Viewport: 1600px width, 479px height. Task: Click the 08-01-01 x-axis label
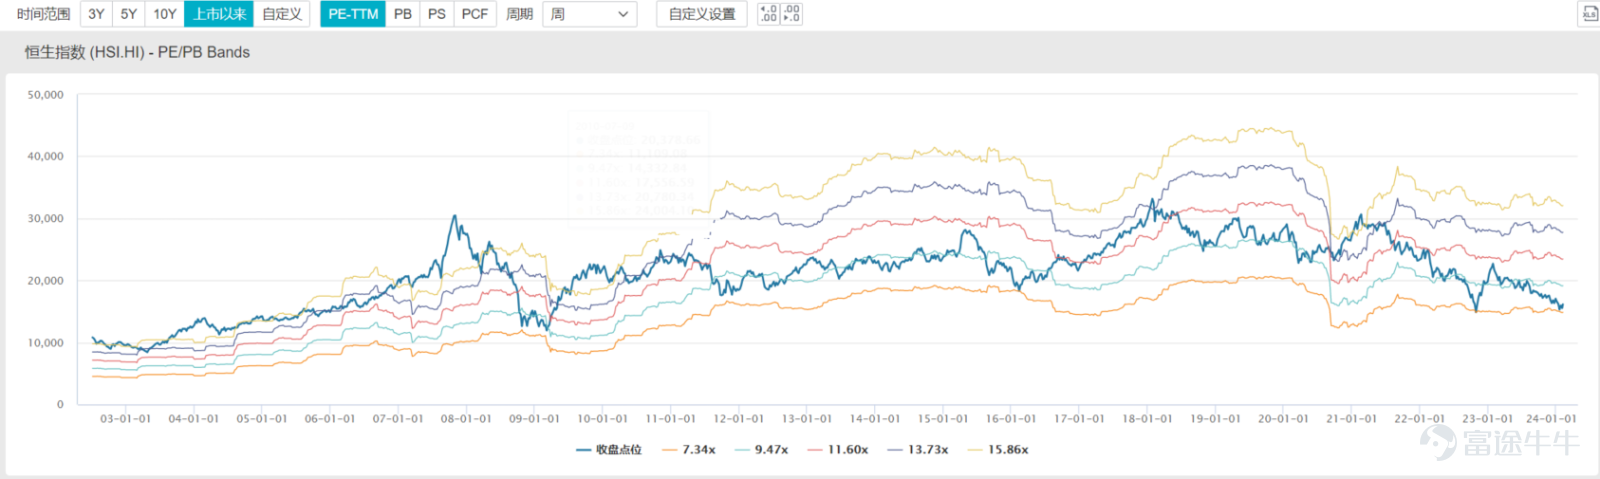(466, 419)
